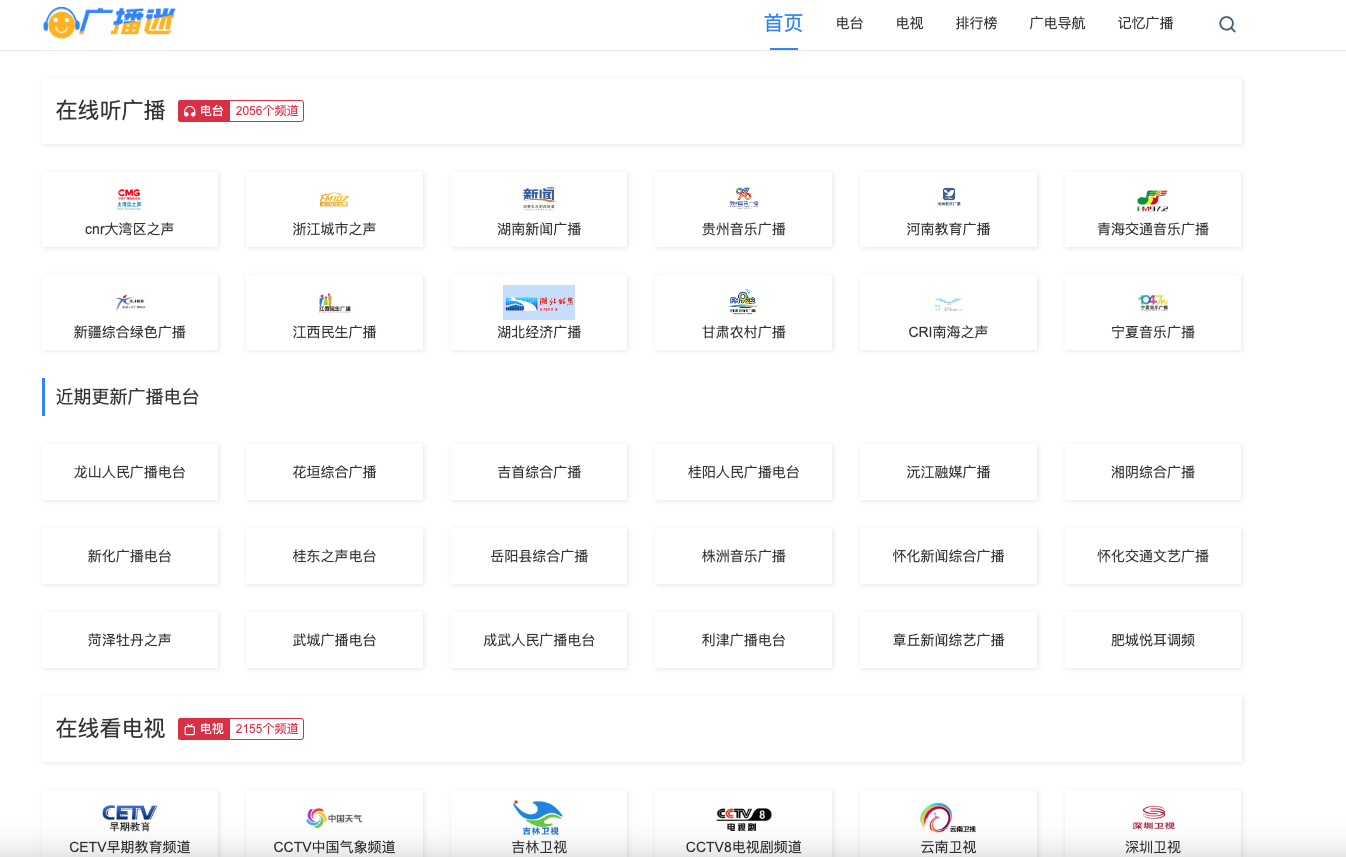The height and width of the screenshot is (857, 1346).
Task: Open the 龙山人民广播电台 link
Action: (130, 472)
